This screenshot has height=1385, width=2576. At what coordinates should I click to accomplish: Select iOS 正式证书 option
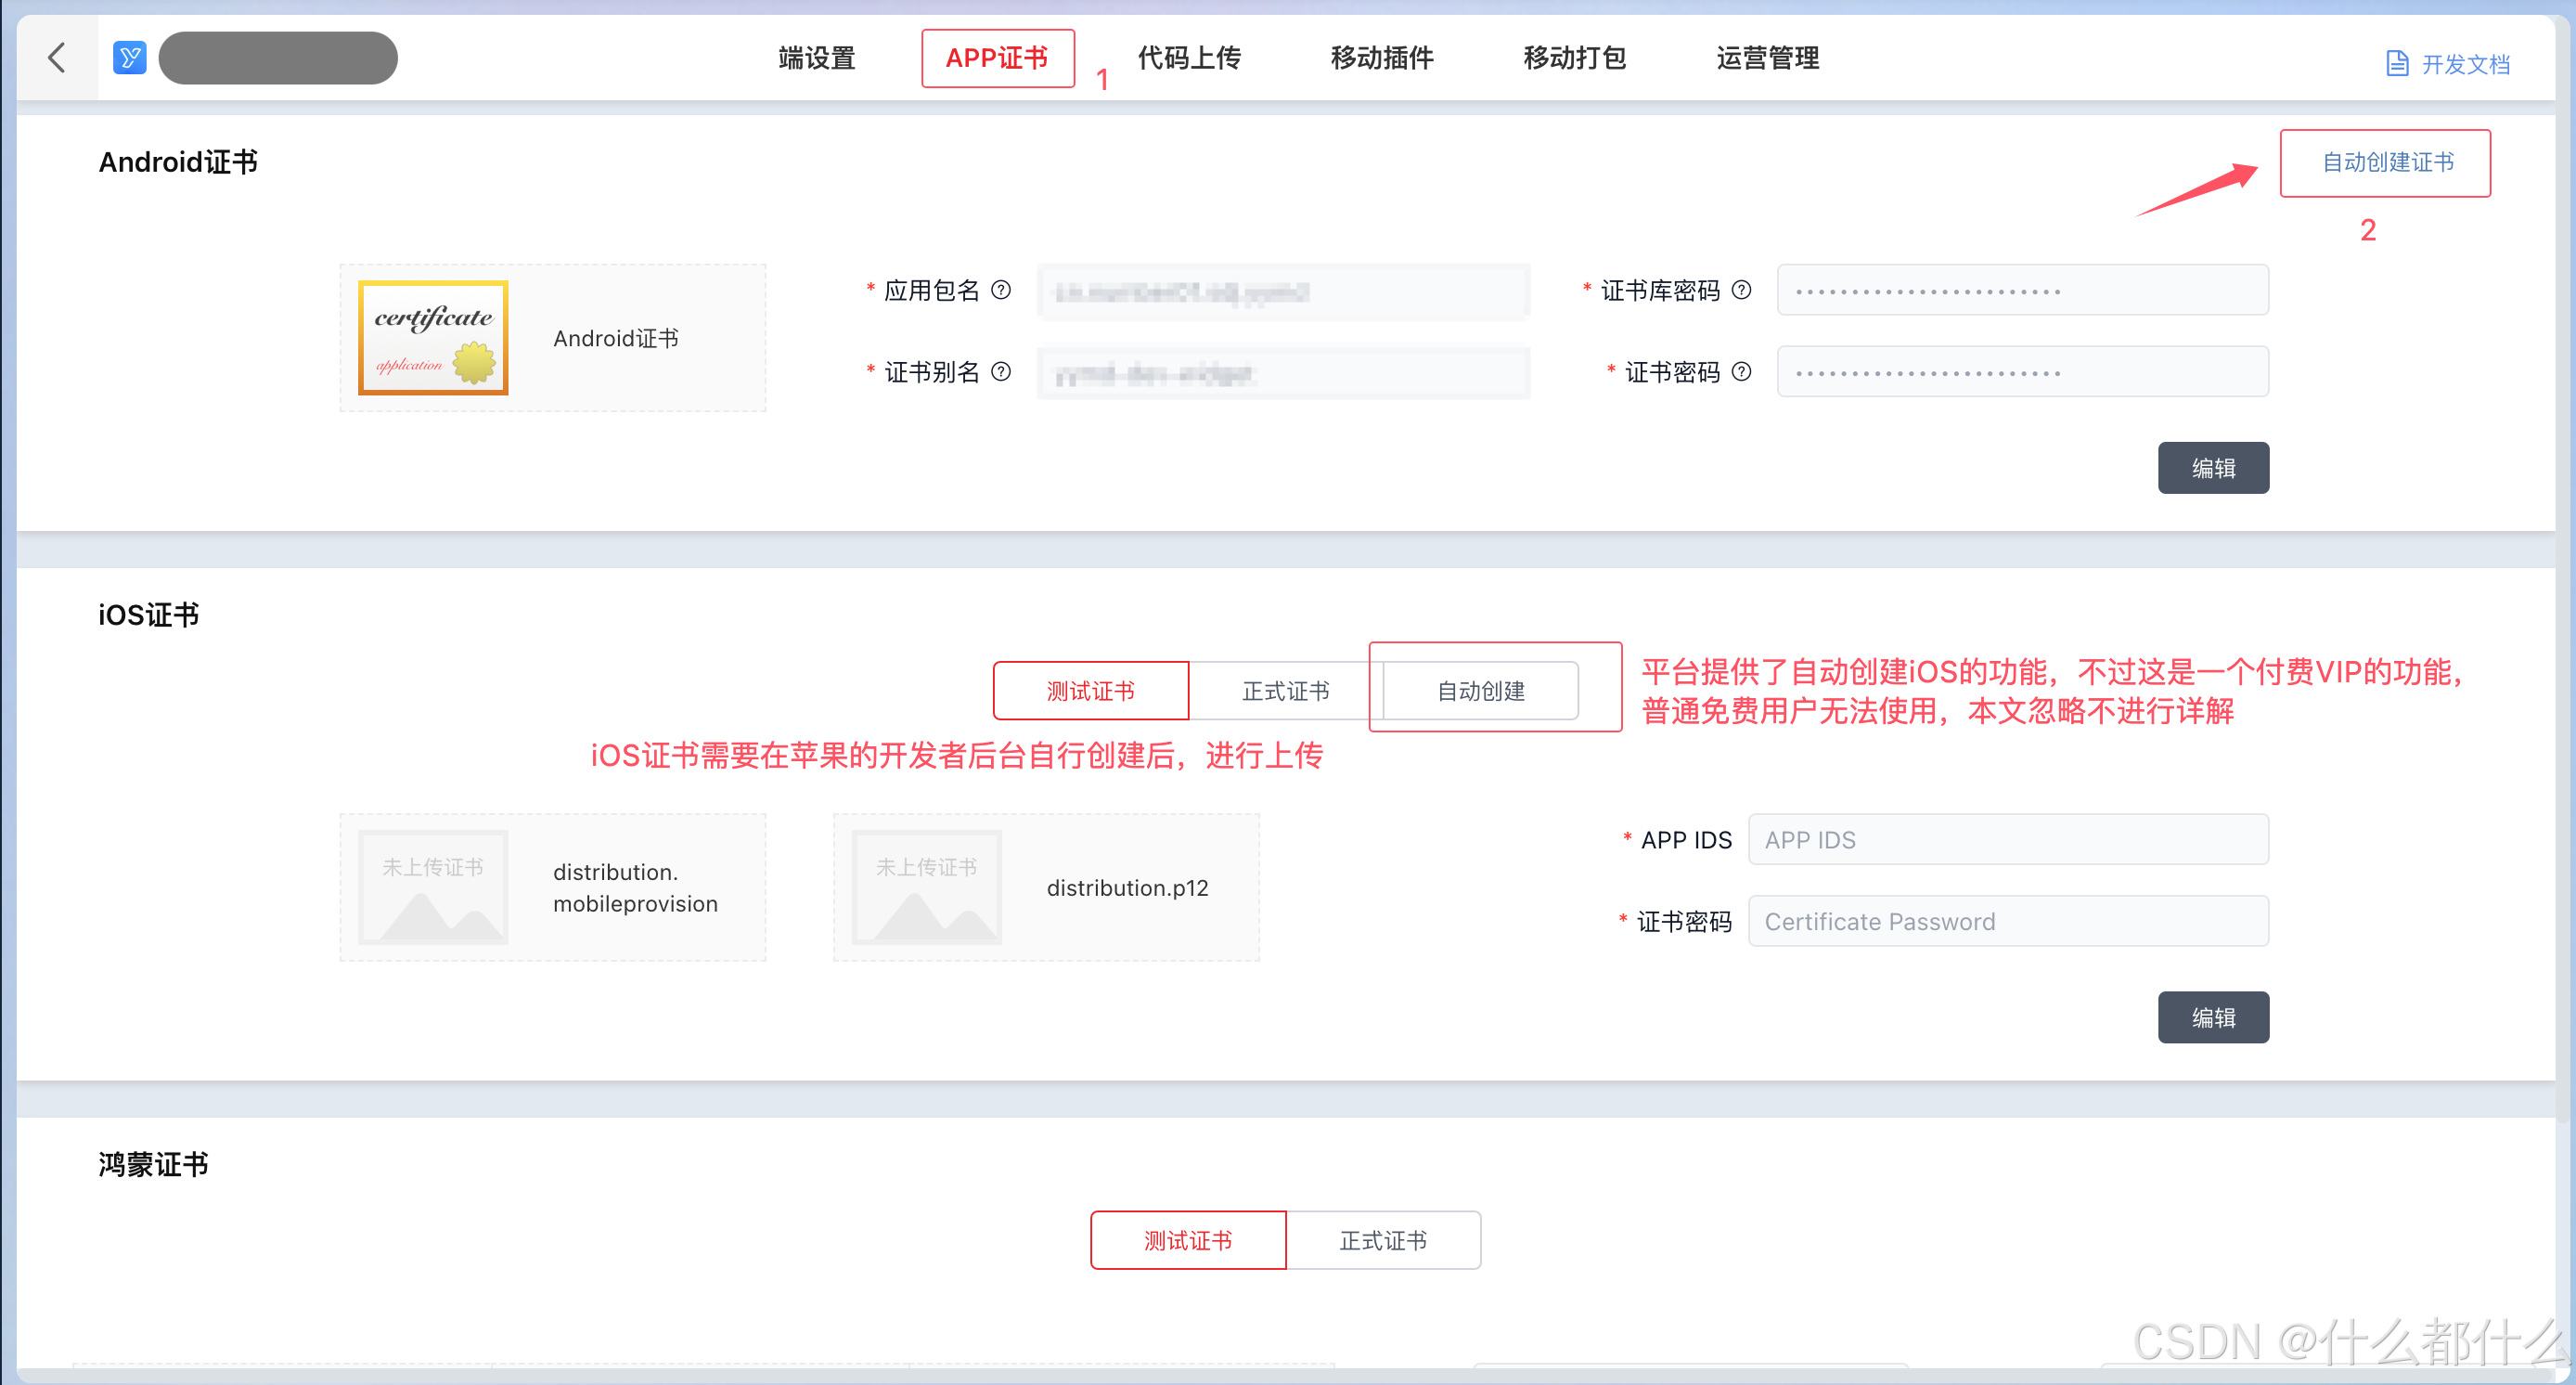coord(1285,691)
